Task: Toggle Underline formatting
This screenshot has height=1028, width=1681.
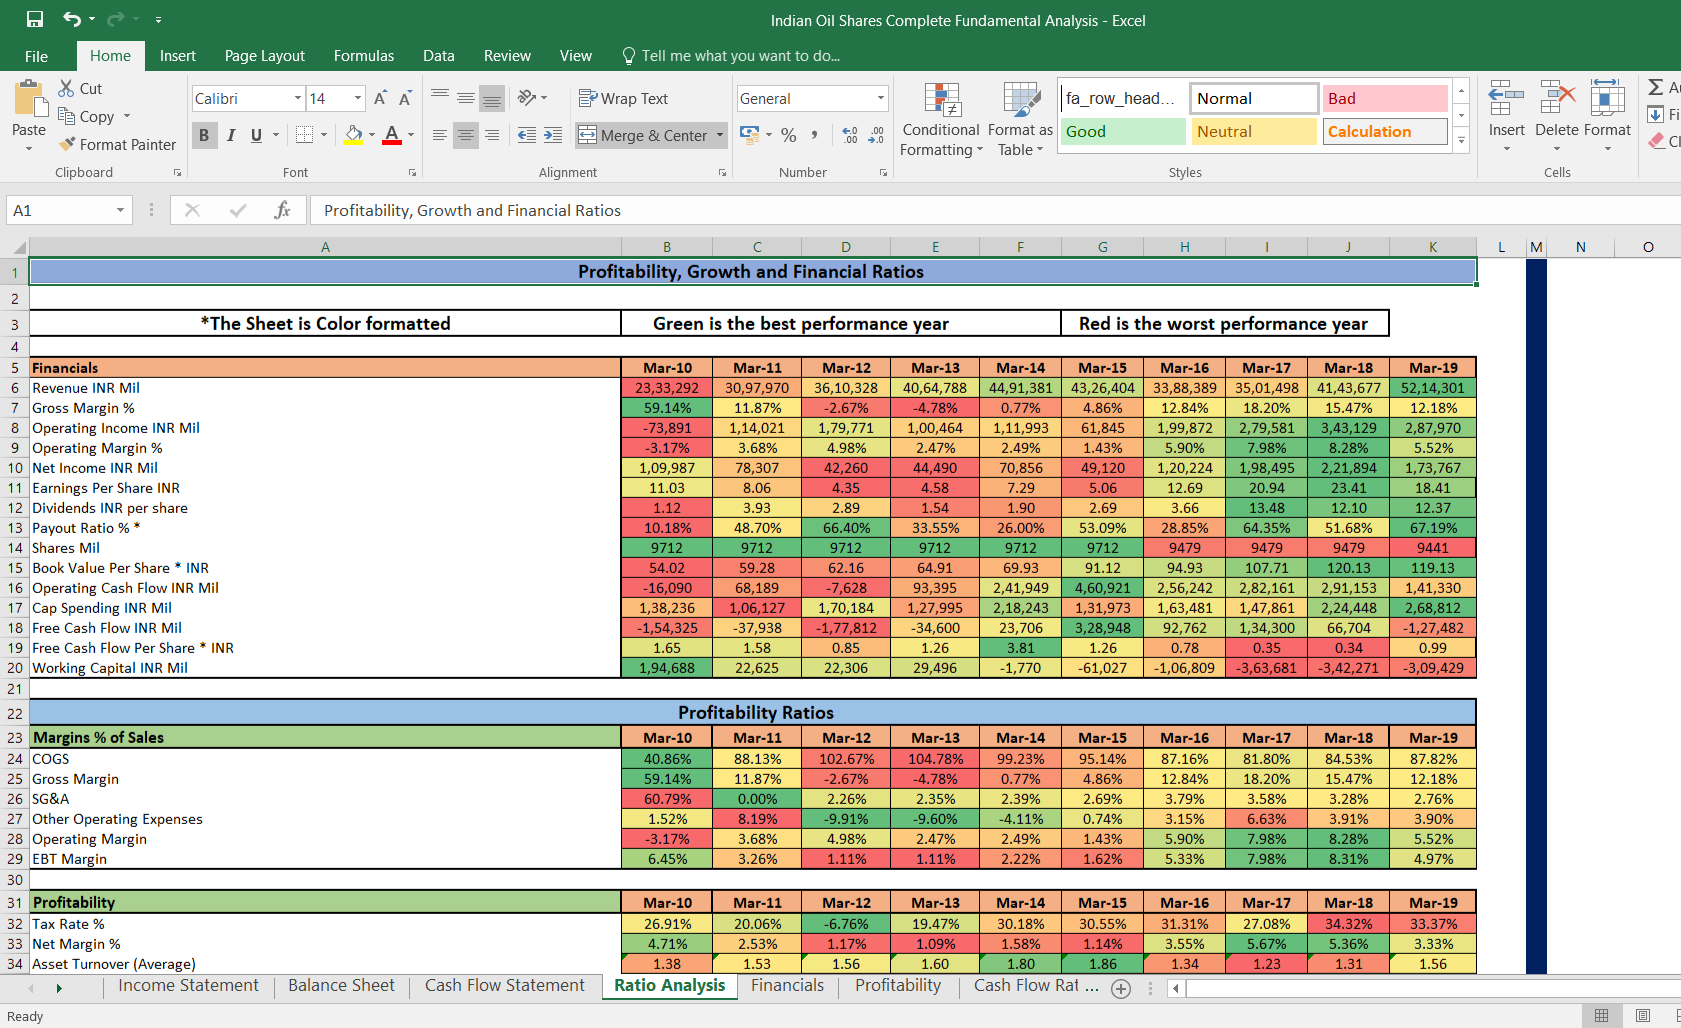Action: 257,135
